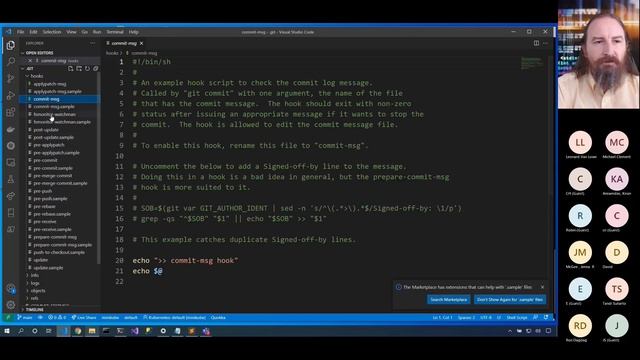
Task: Refresh the explorer file tree
Action: pyautogui.click(x=87, y=69)
